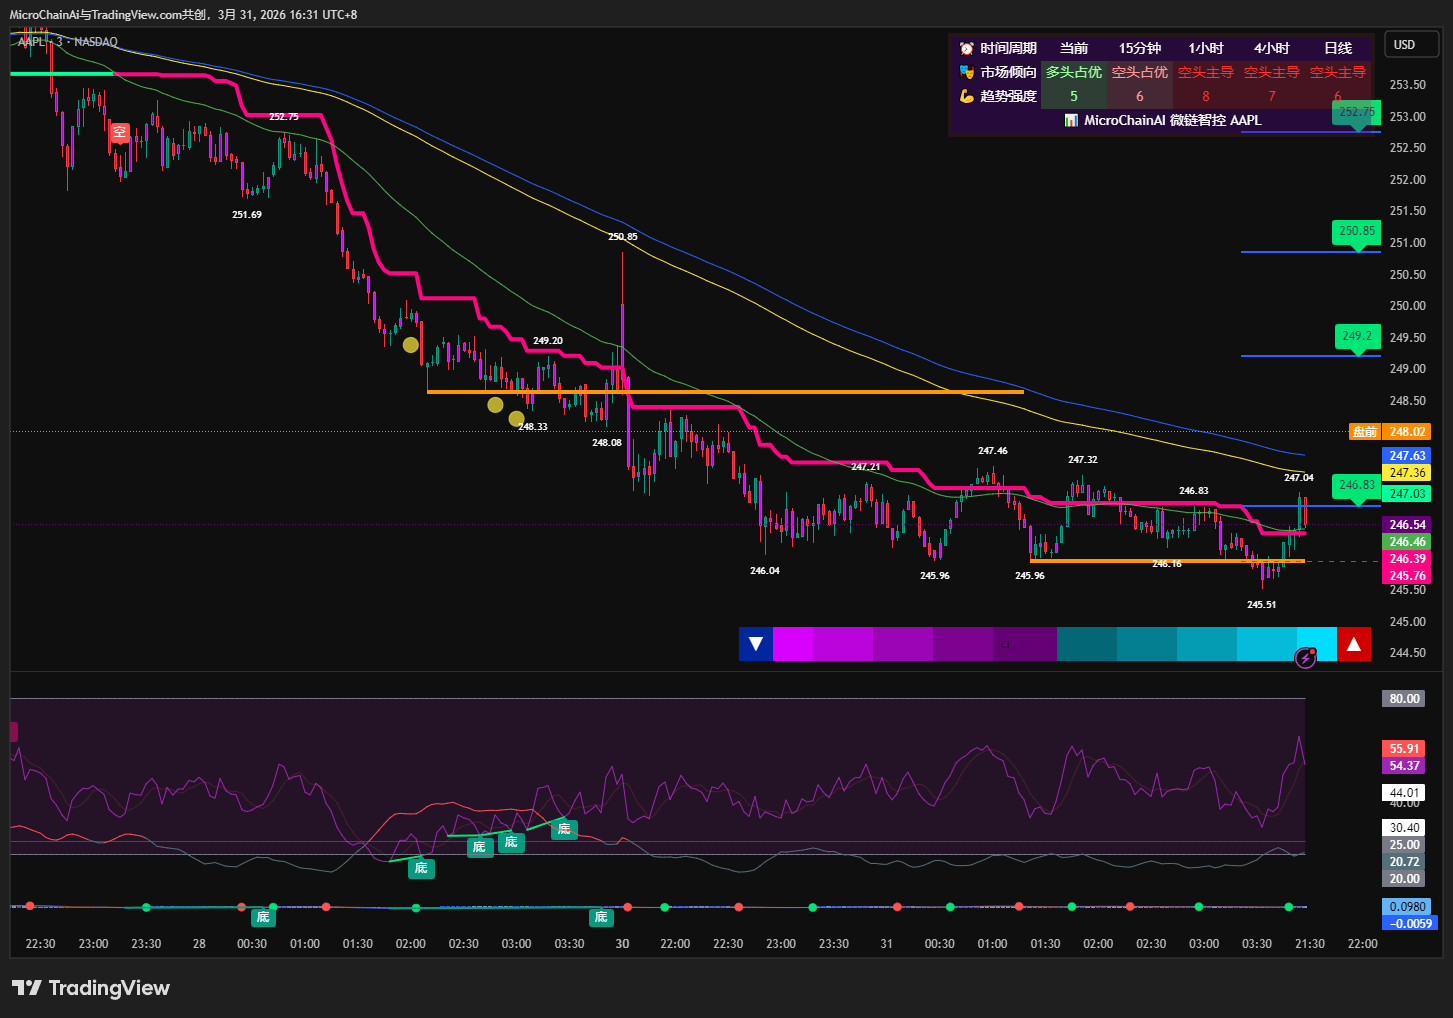Click the orange 盘前 price label
The height and width of the screenshot is (1018, 1453).
click(1365, 432)
